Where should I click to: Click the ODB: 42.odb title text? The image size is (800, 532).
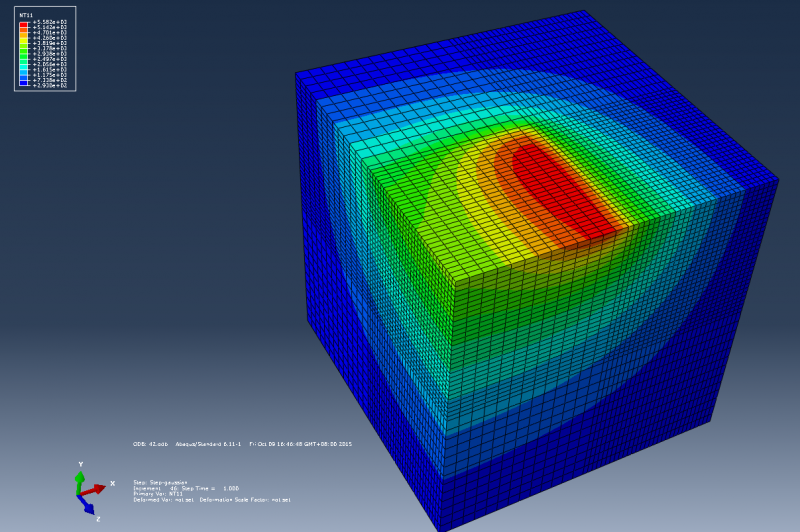click(151, 444)
